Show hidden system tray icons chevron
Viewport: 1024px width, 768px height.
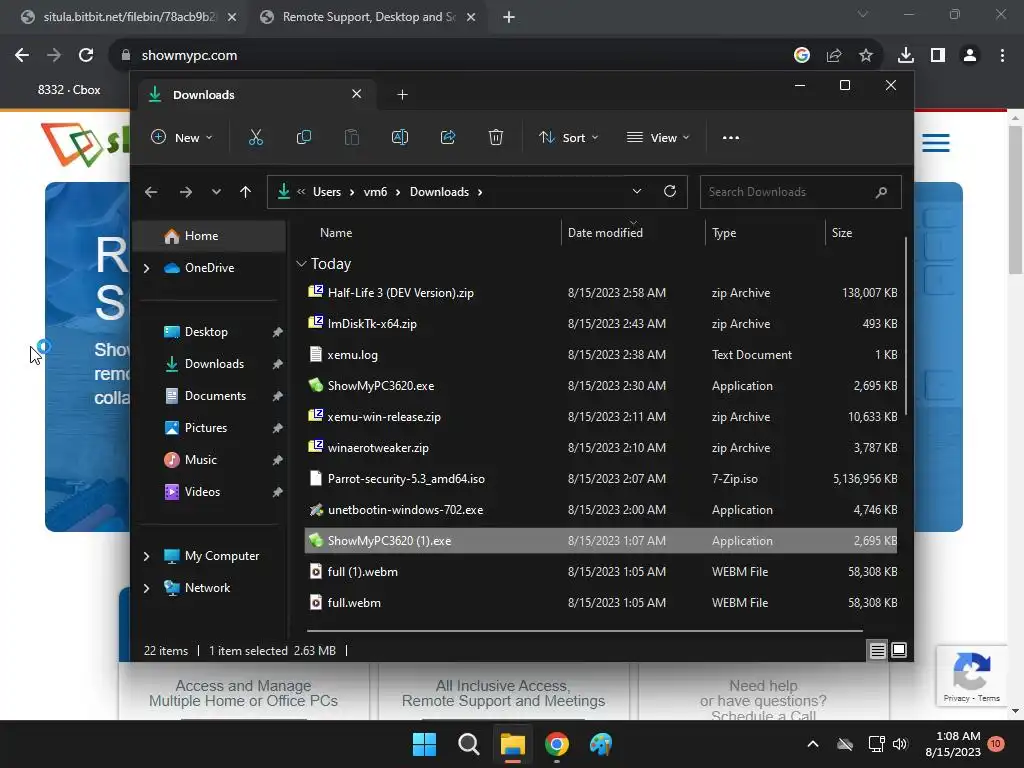(813, 744)
